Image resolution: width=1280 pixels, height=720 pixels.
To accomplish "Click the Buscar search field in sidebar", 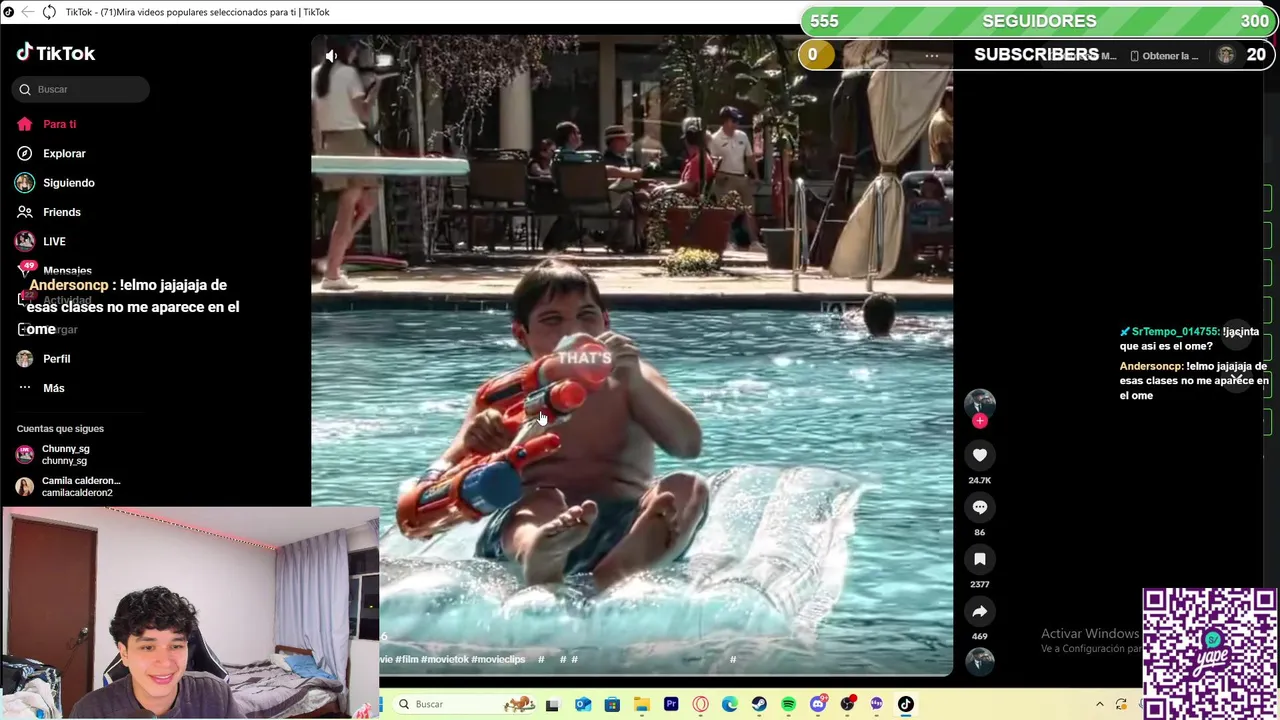I will [81, 89].
